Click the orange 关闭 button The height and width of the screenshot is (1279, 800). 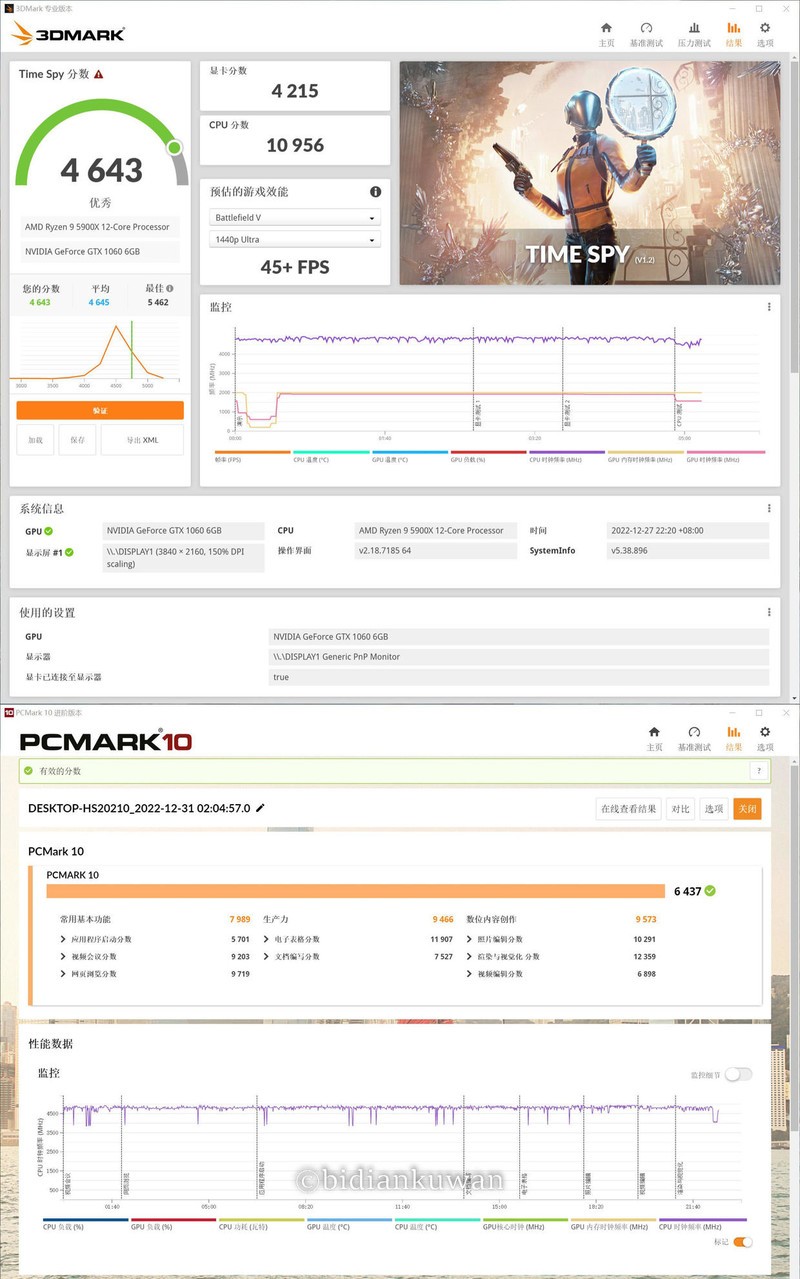[747, 808]
